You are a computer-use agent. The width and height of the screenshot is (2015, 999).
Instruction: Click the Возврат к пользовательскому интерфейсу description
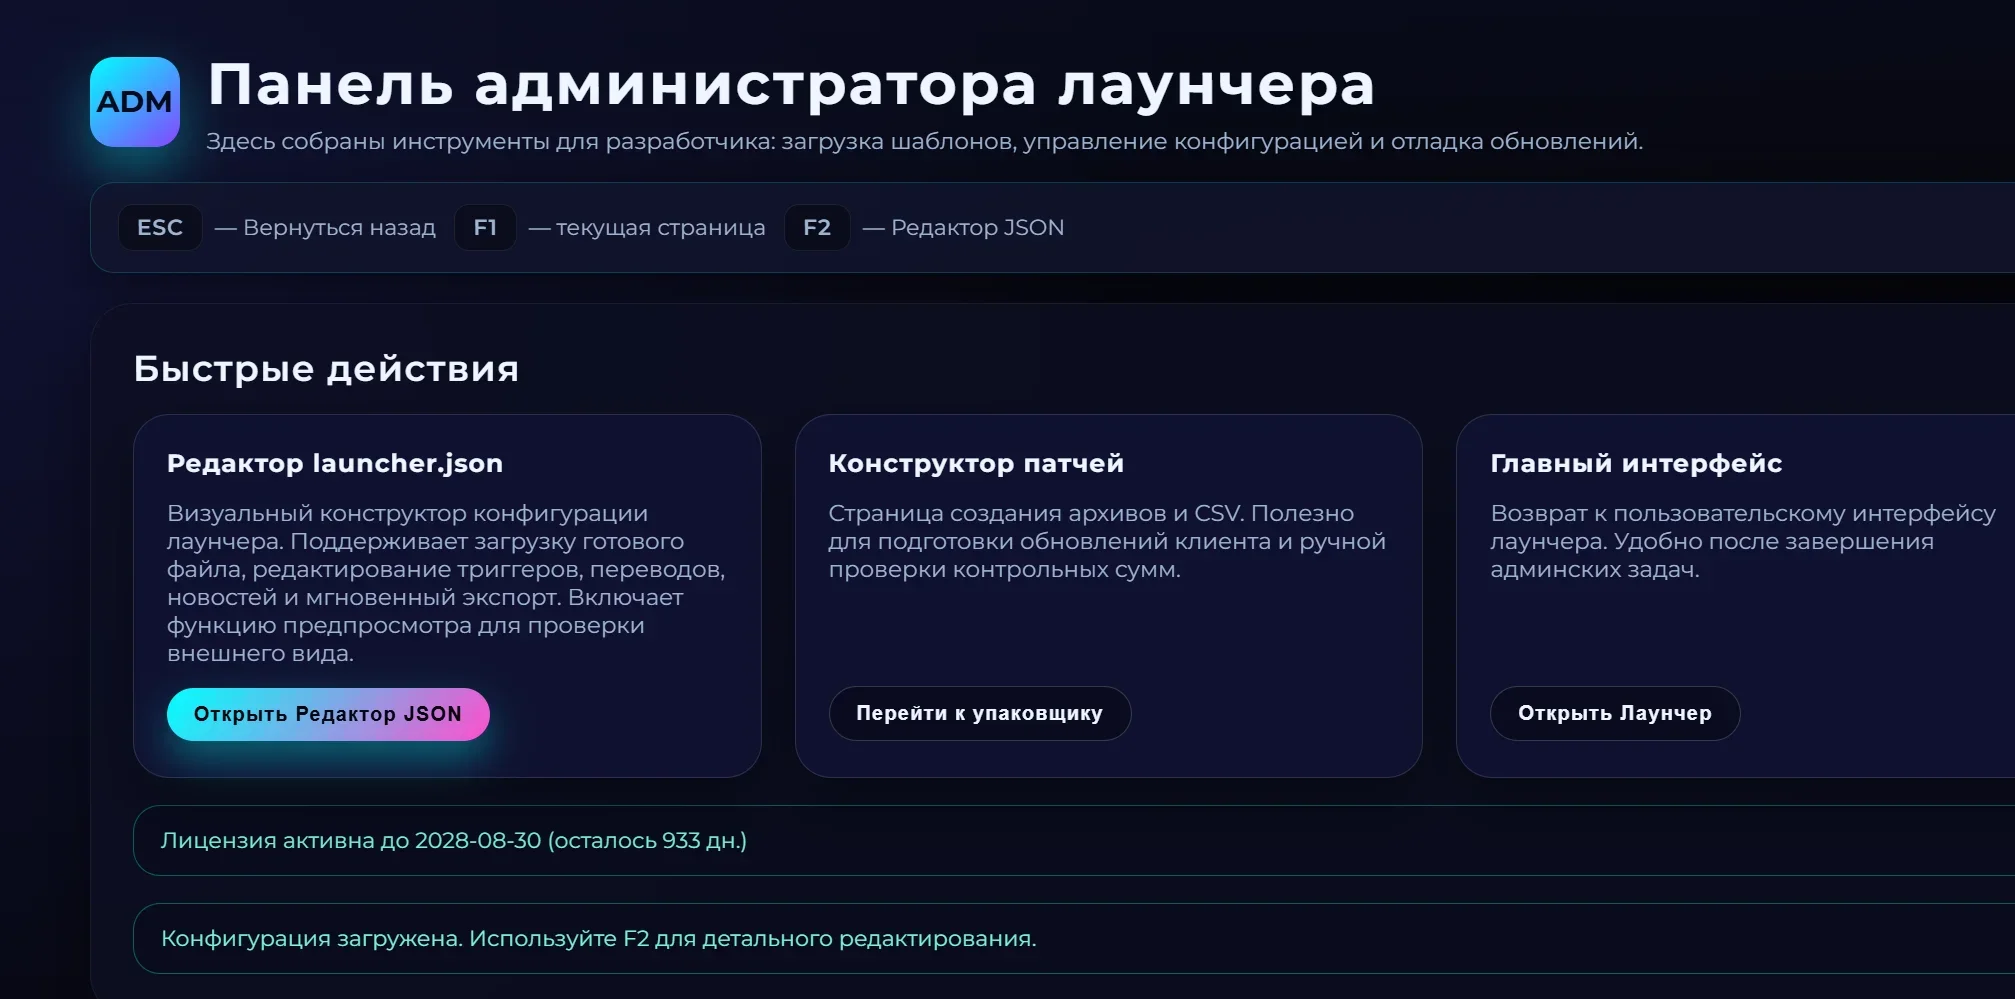pos(1743,541)
